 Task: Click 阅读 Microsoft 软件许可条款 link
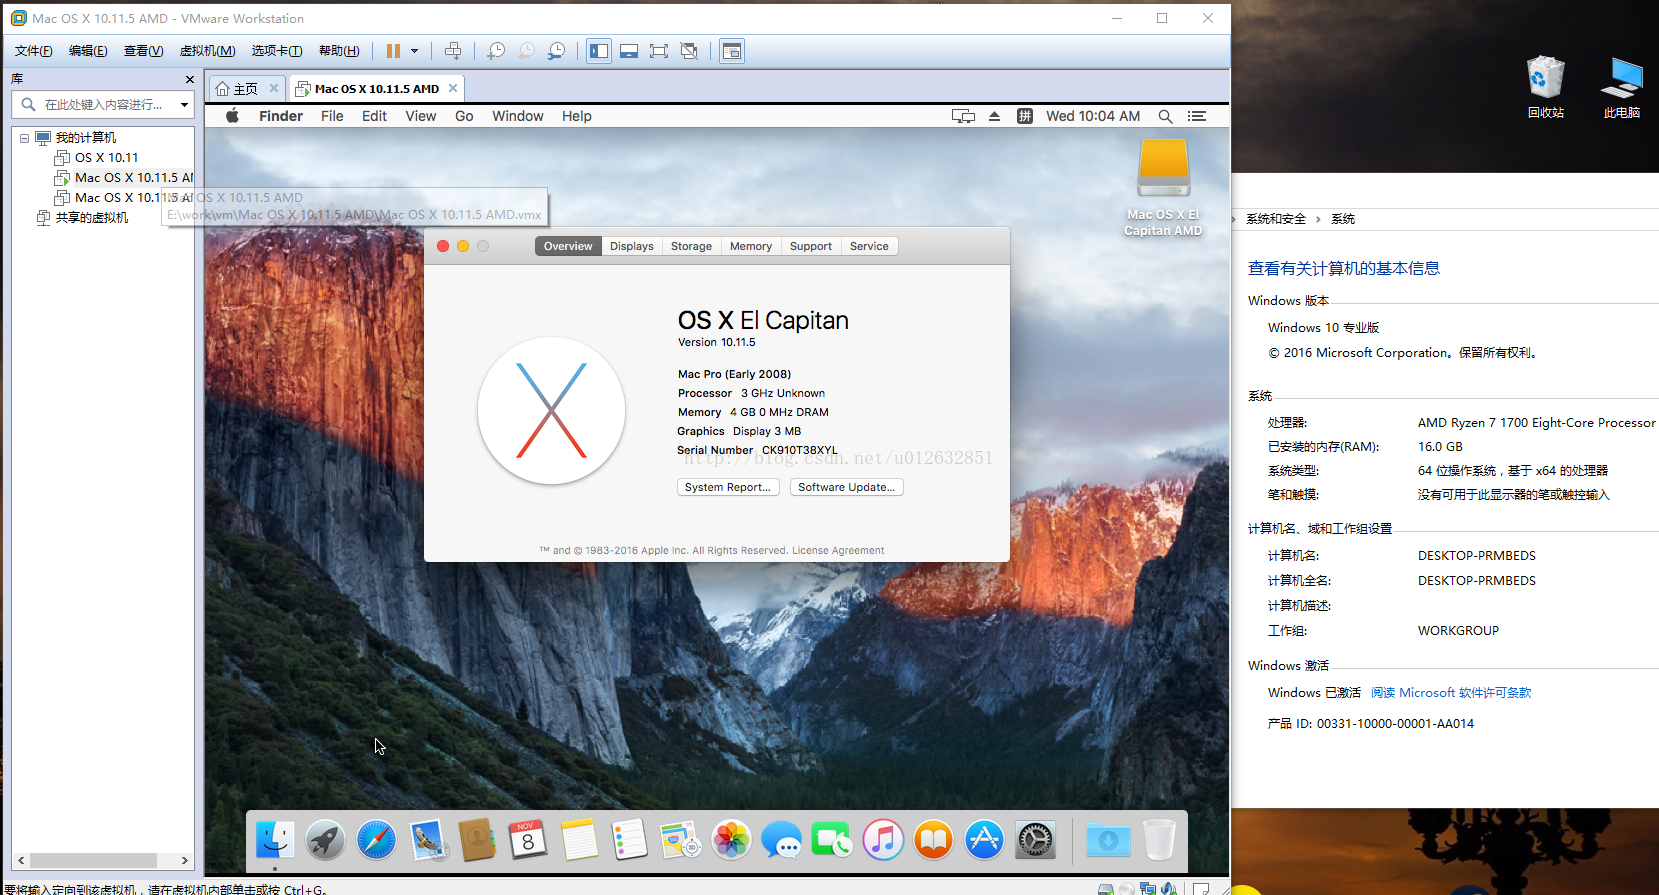tap(1451, 693)
